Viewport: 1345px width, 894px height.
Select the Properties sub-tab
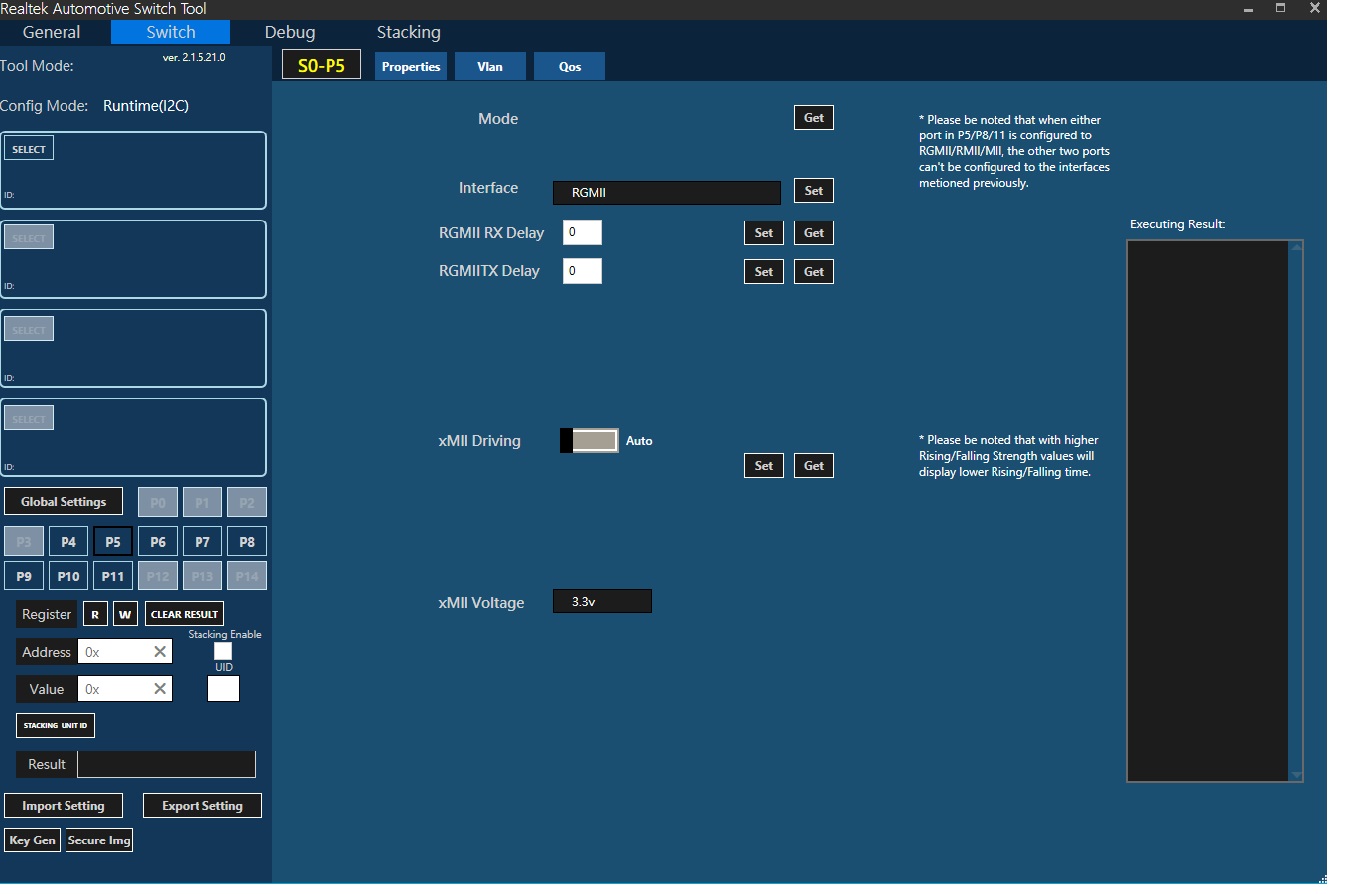(411, 66)
